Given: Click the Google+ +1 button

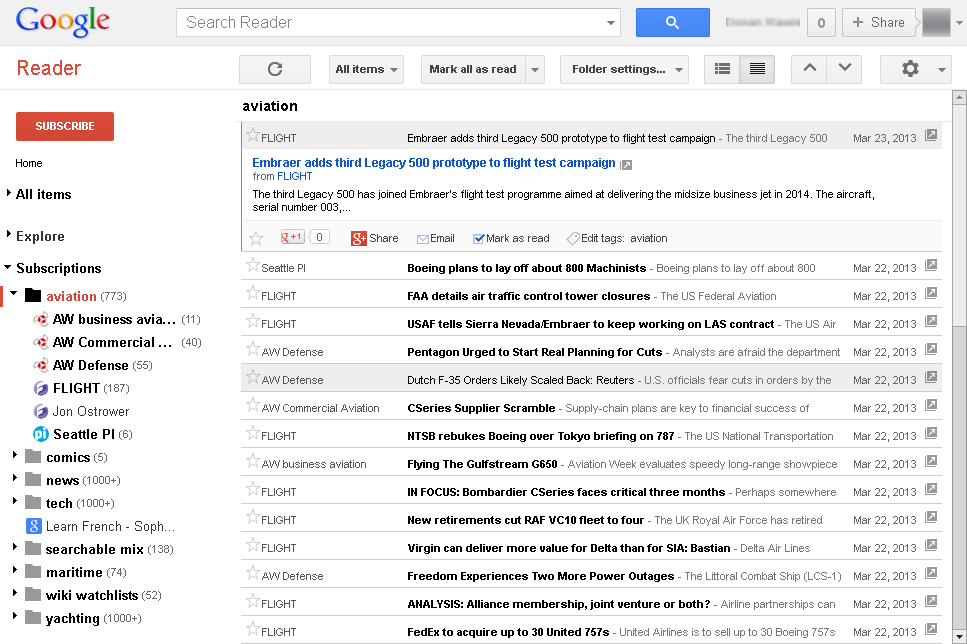Looking at the screenshot, I should coord(292,237).
